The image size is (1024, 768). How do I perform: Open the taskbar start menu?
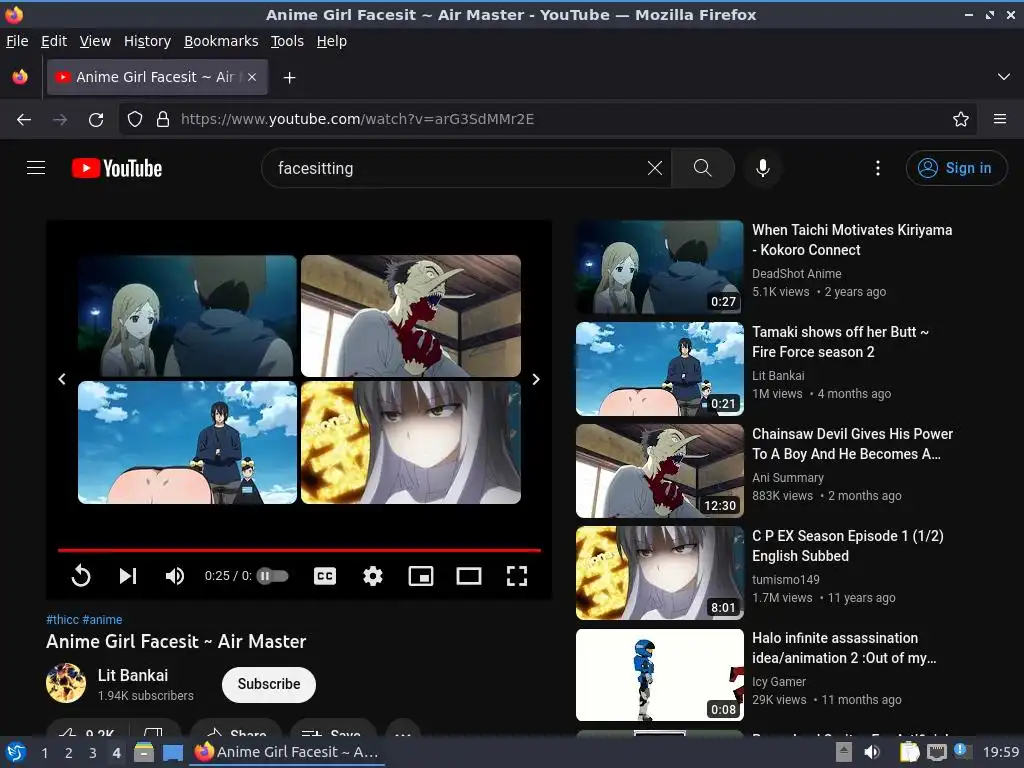pyautogui.click(x=16, y=753)
